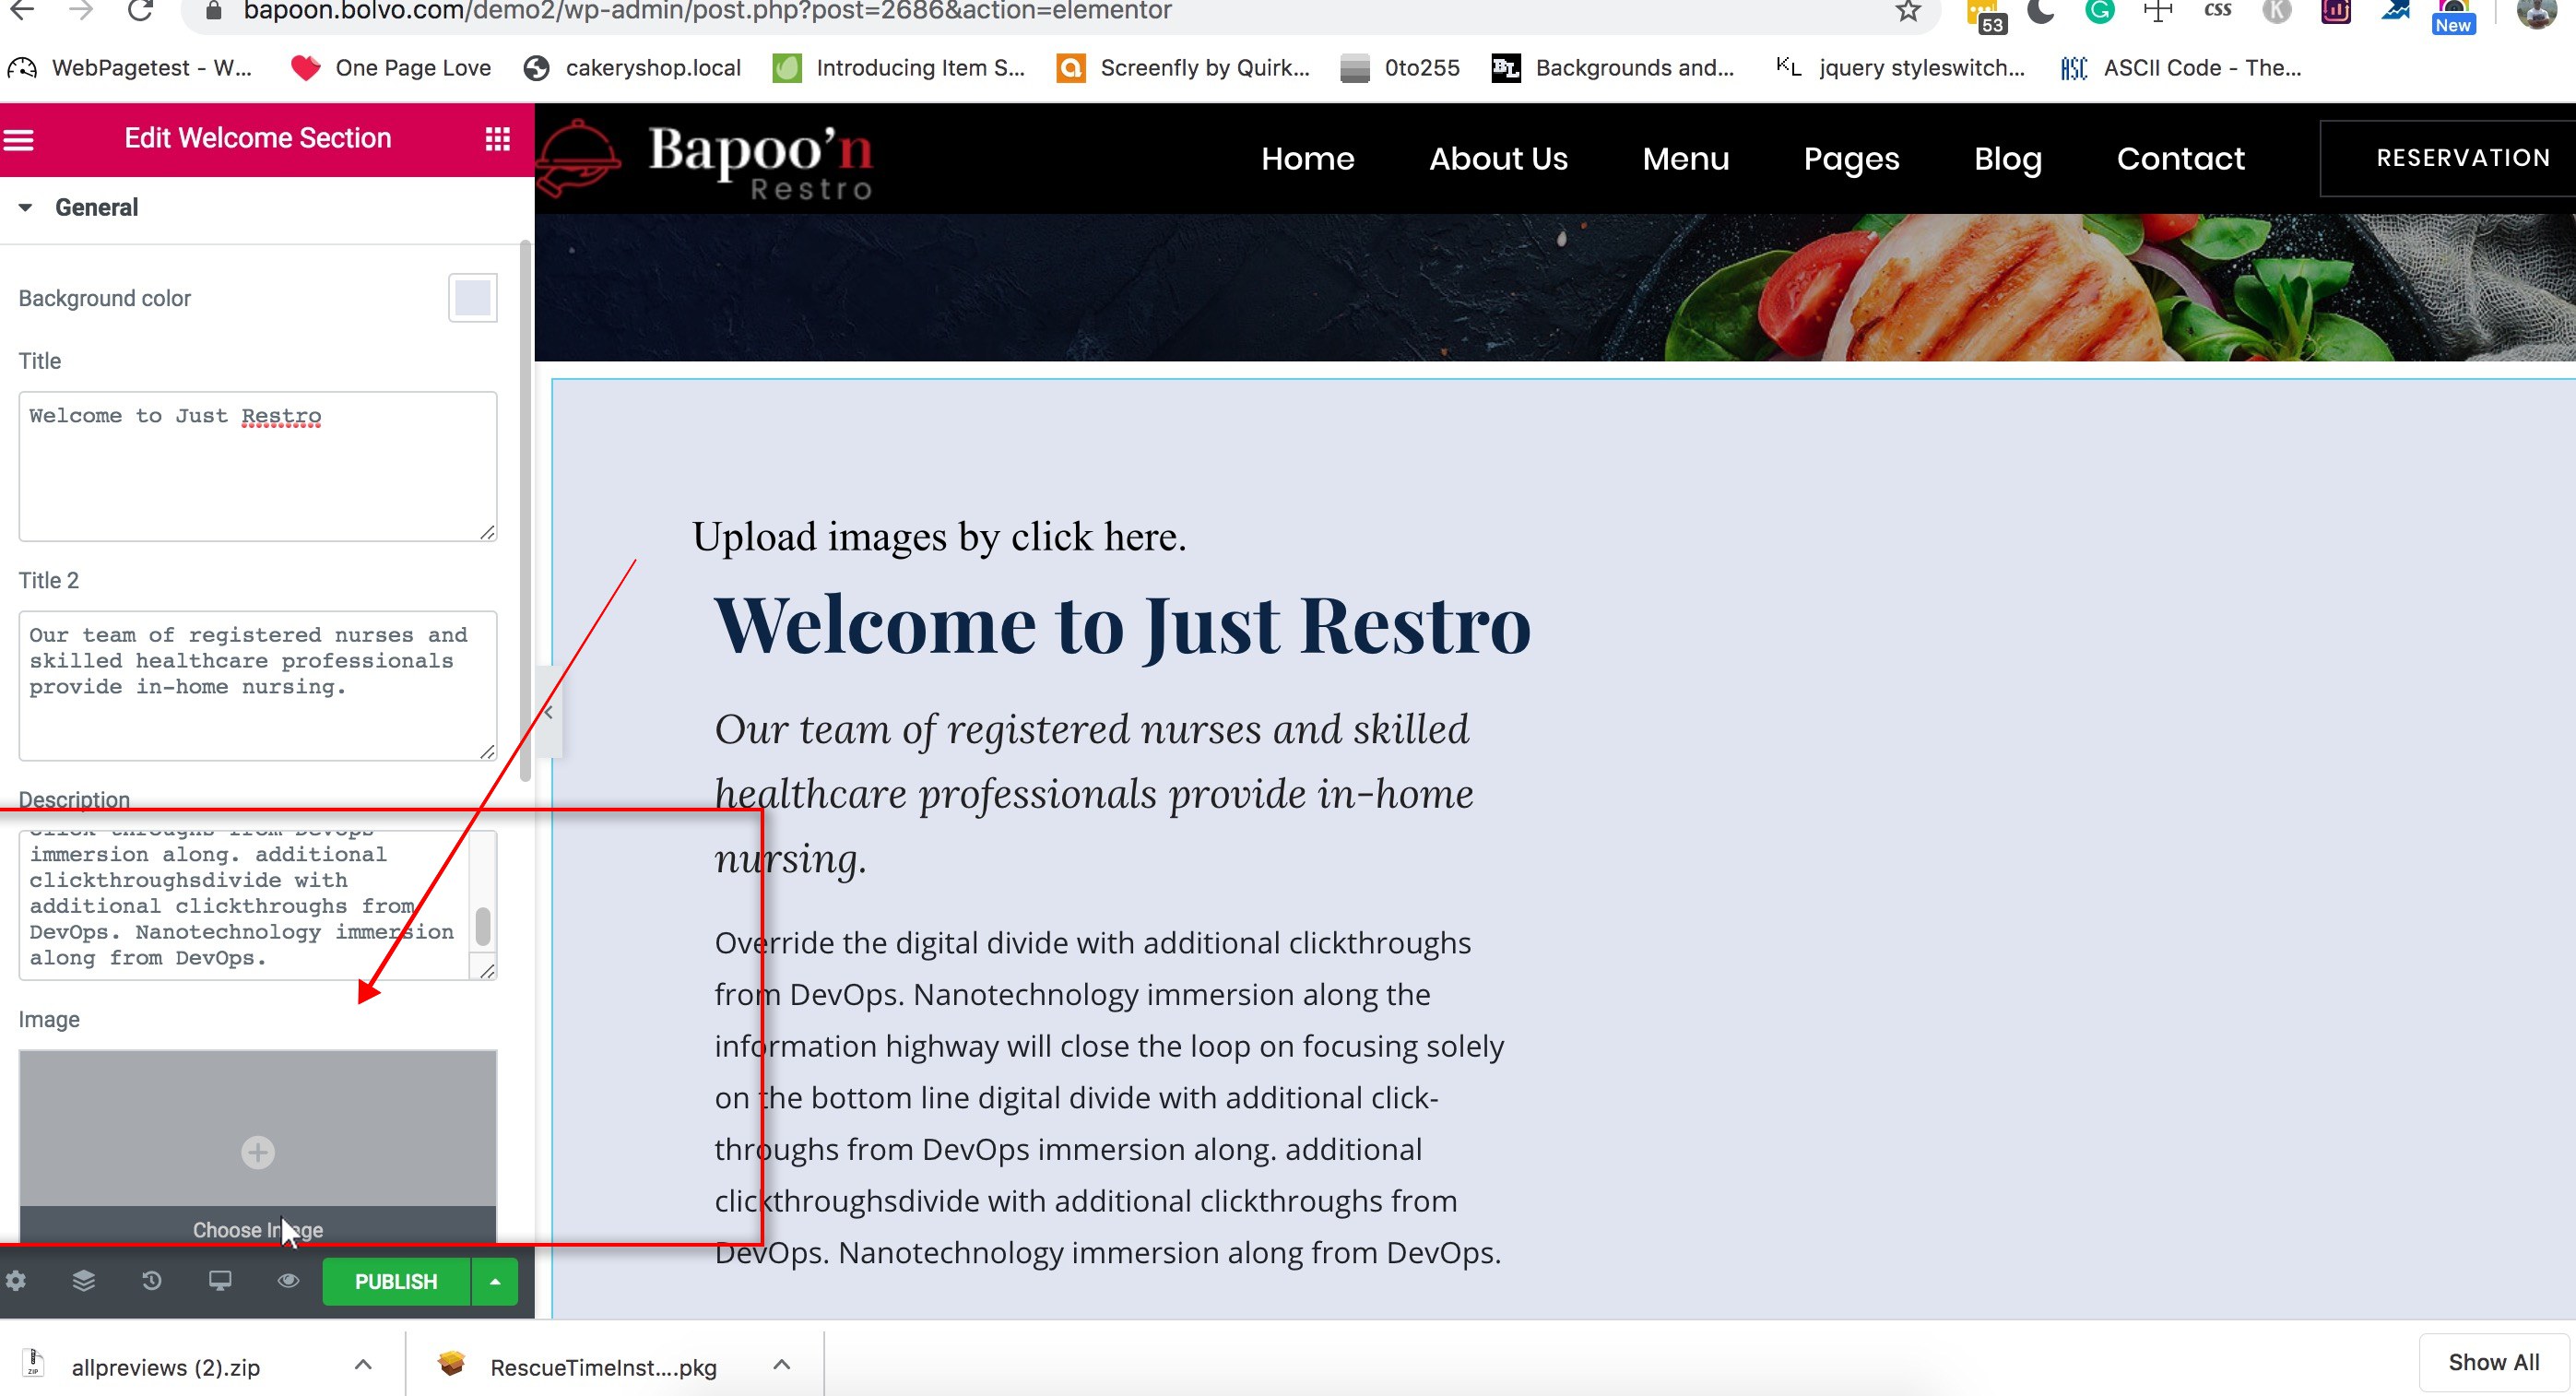Viewport: 2576px width, 1396px height.
Task: Bookmark page with star icon
Action: [x=1908, y=11]
